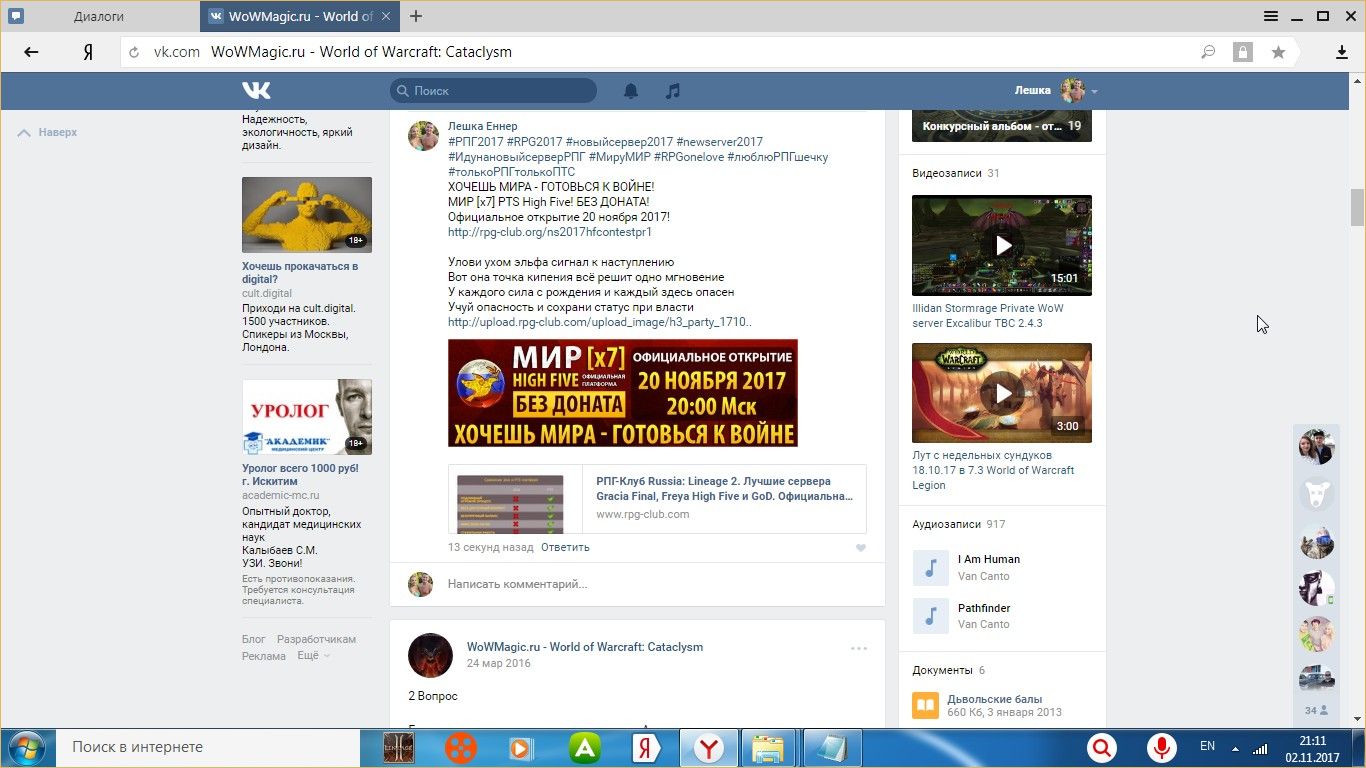Screen dimensions: 1366x768
Task: Click 'Ответить' to reply to comment
Action: (565, 547)
